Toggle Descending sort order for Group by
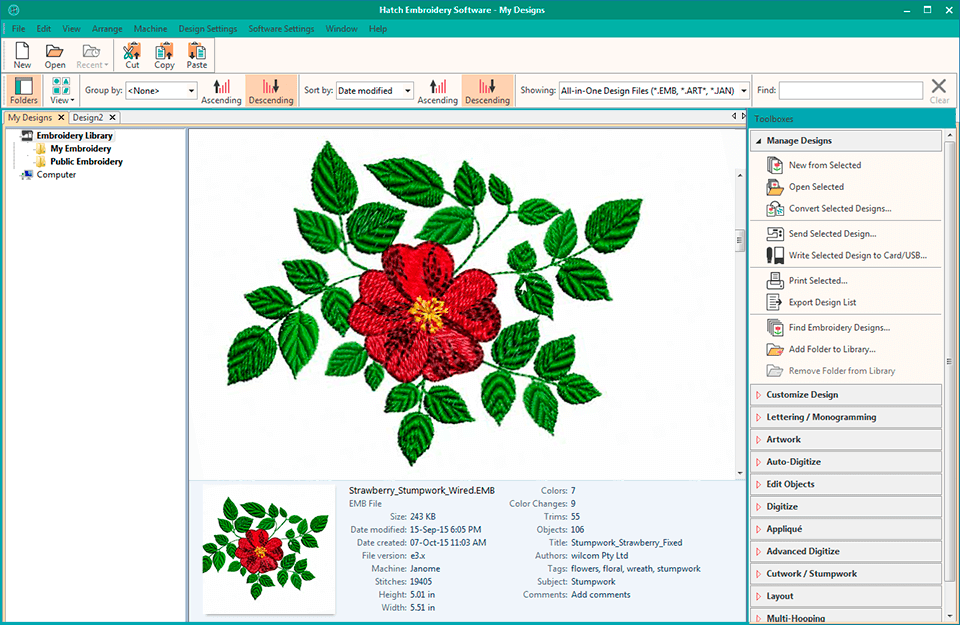This screenshot has width=960, height=625. click(x=270, y=91)
